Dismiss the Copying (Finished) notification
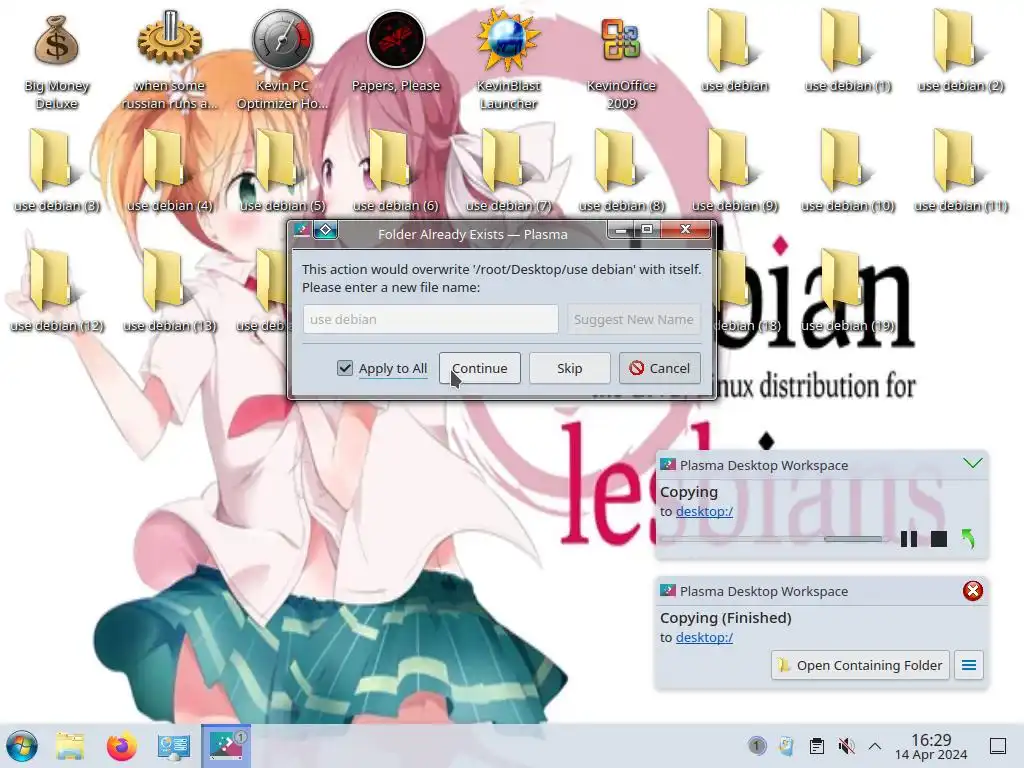Screen dimensions: 1024x768 coord(972,590)
